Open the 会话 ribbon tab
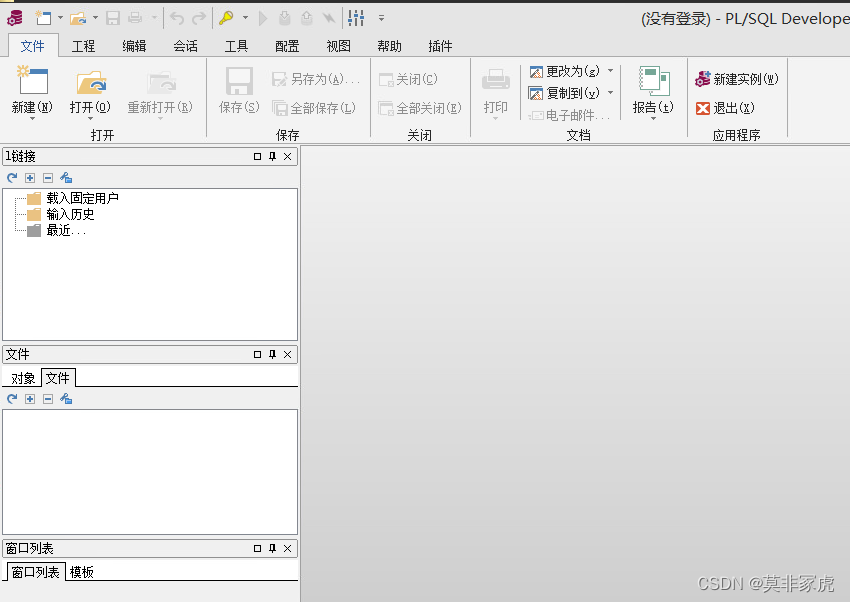The height and width of the screenshot is (602, 850). pyautogui.click(x=185, y=46)
